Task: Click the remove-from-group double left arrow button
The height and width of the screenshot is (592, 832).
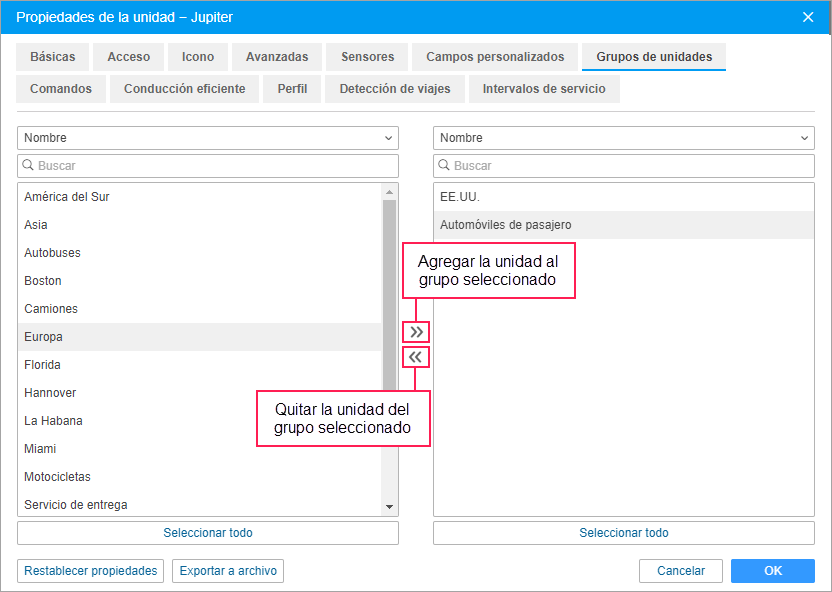Action: pyautogui.click(x=416, y=357)
